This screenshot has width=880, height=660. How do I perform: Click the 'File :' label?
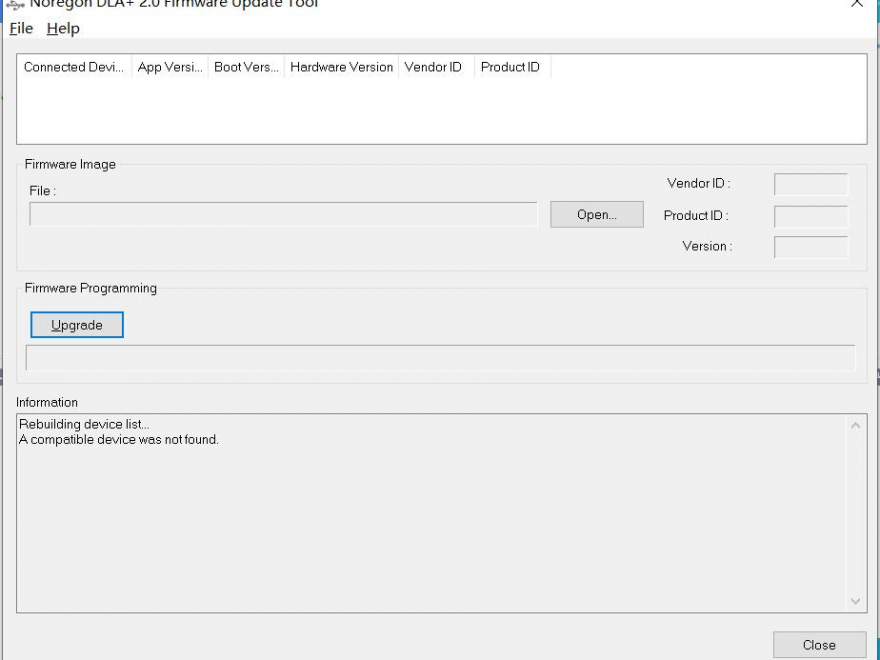pos(43,191)
